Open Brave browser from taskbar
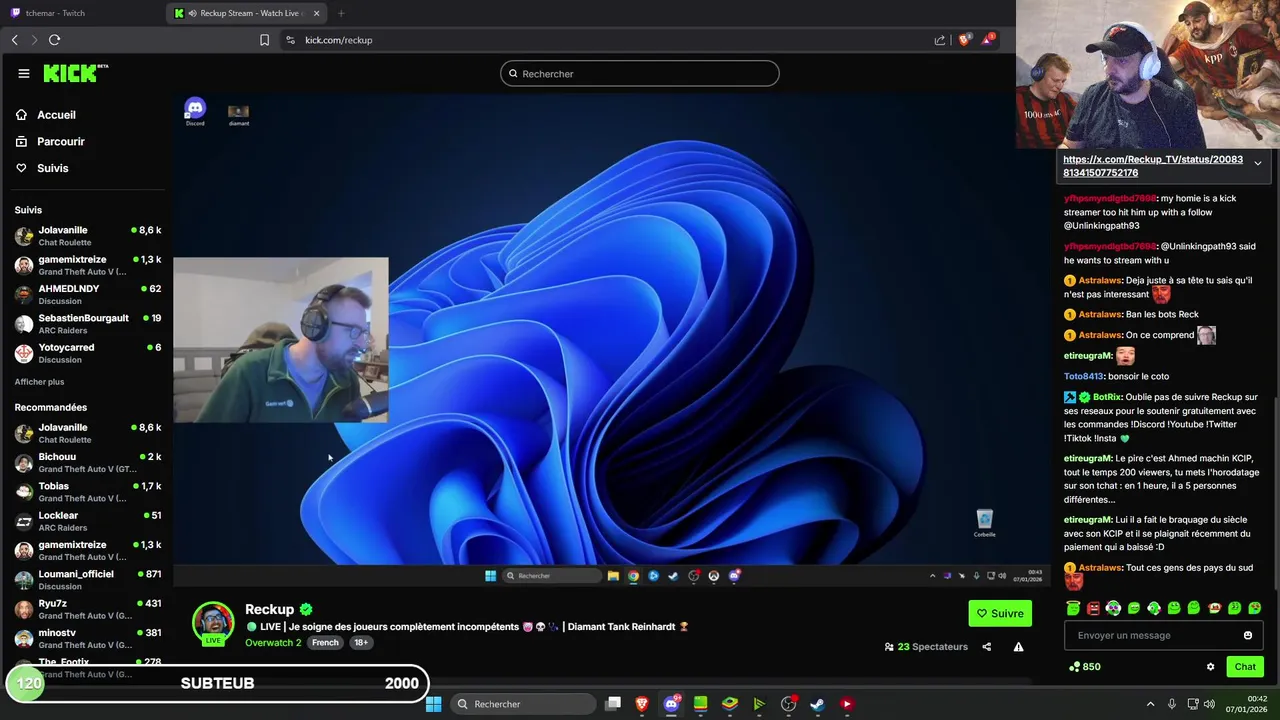Screen dimensions: 1280x720 click(642, 704)
